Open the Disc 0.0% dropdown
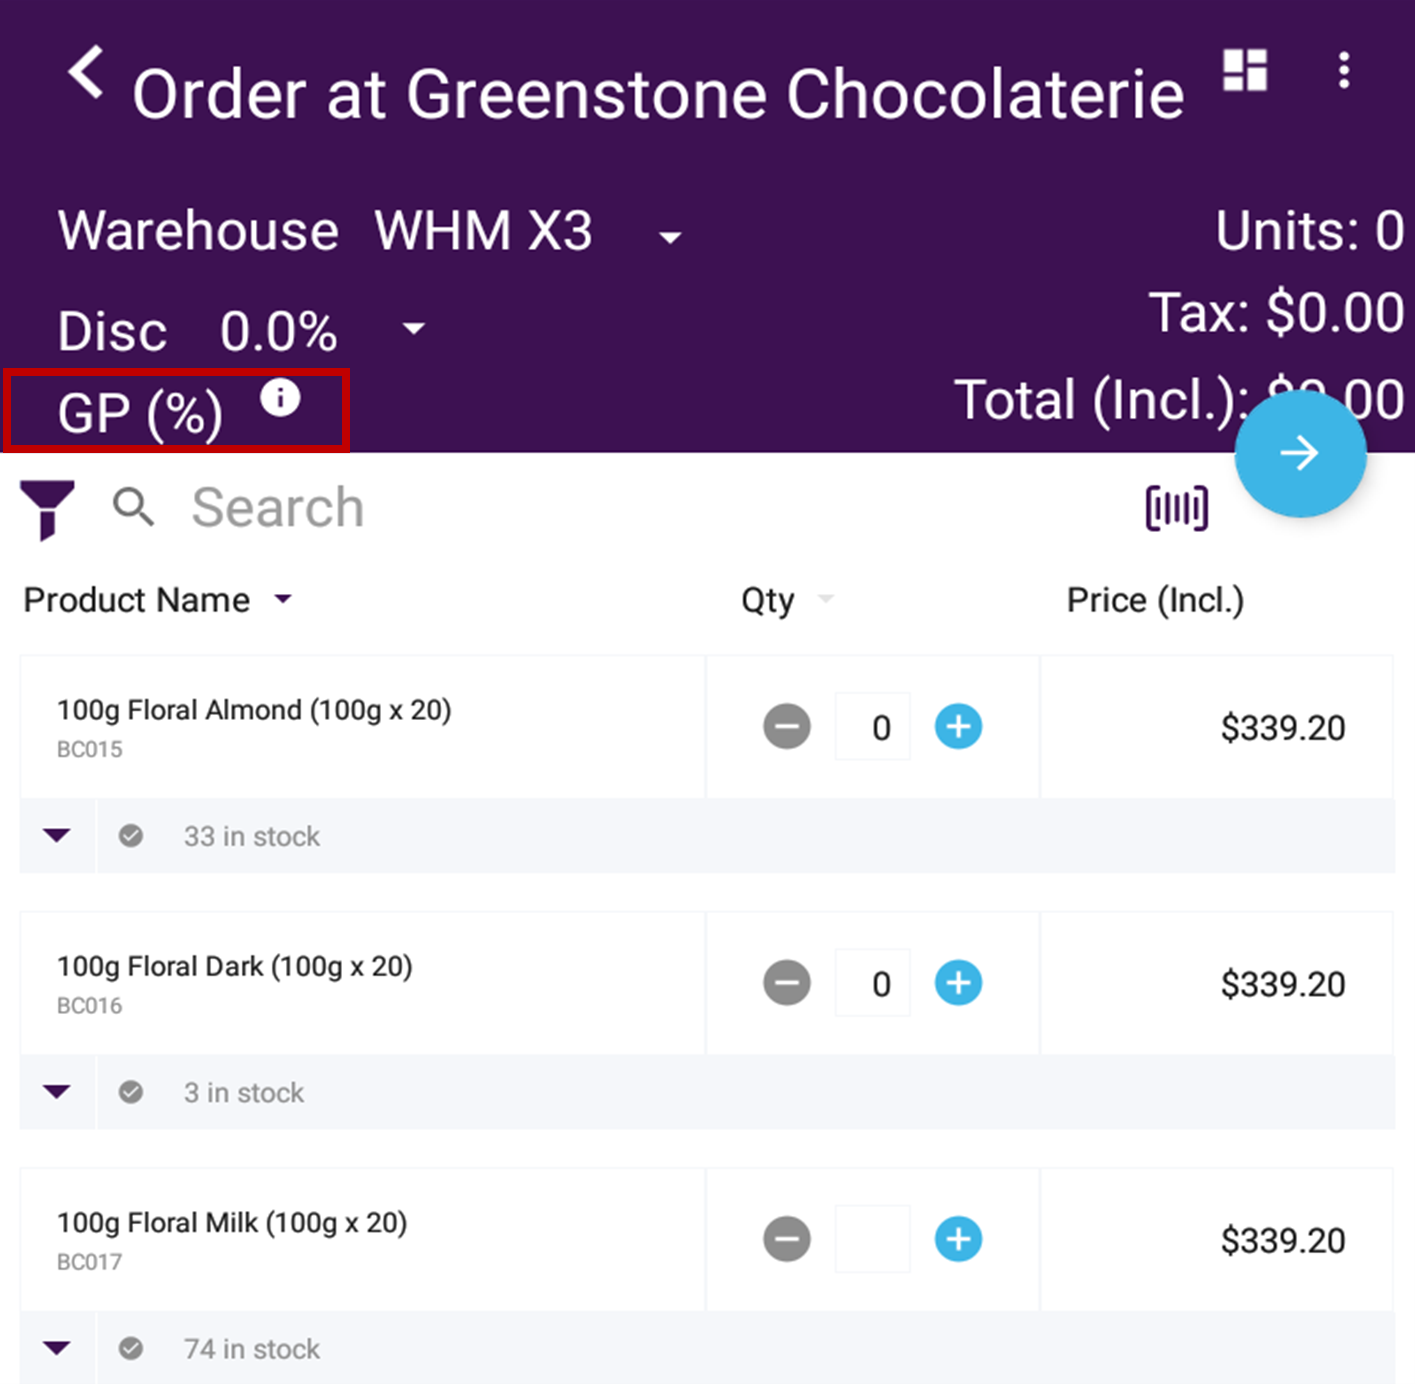This screenshot has height=1384, width=1415. click(x=413, y=329)
